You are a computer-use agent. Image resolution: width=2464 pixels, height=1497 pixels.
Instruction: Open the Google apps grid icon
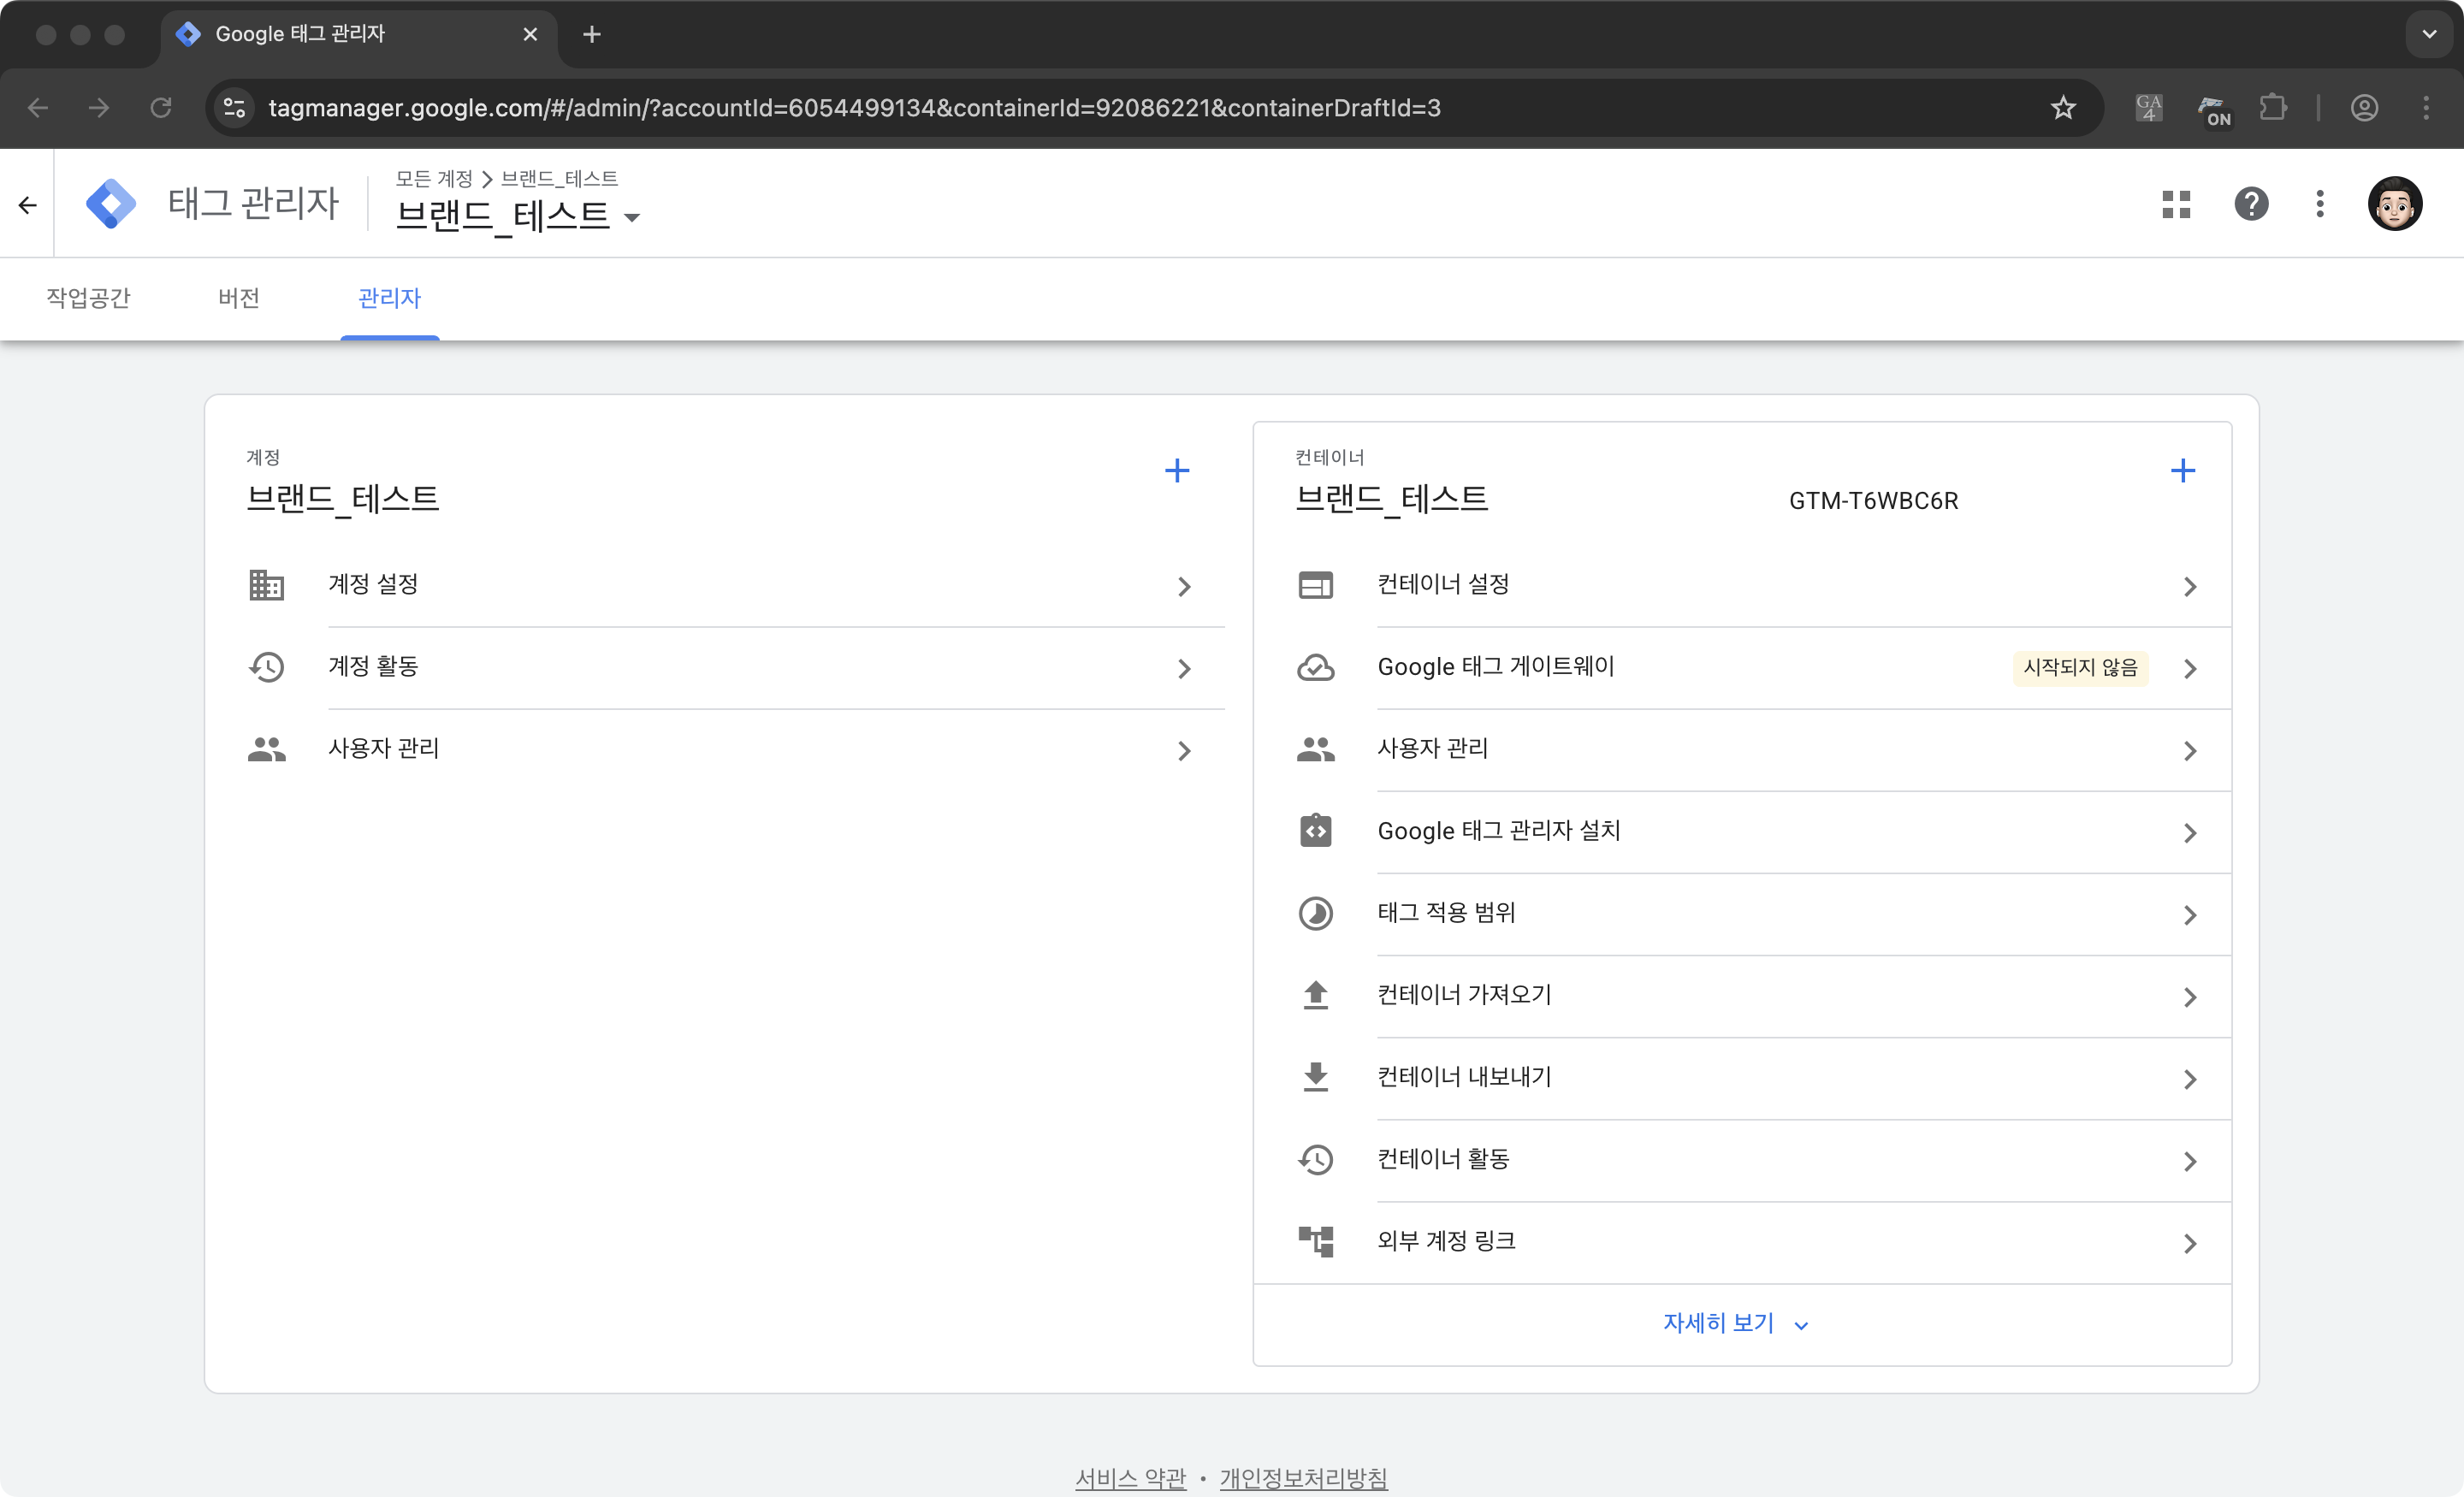pos(2176,204)
